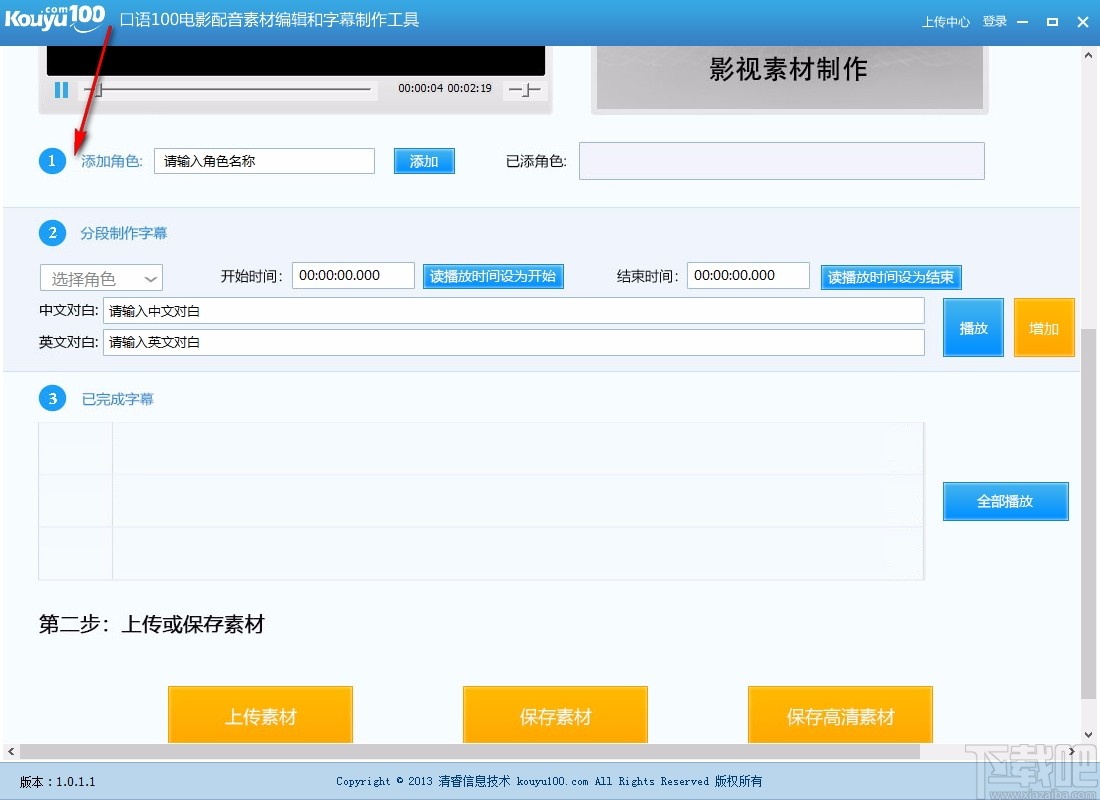Click the step 2 分段制作字幕 circle icon
This screenshot has height=800, width=1100.
[52, 232]
